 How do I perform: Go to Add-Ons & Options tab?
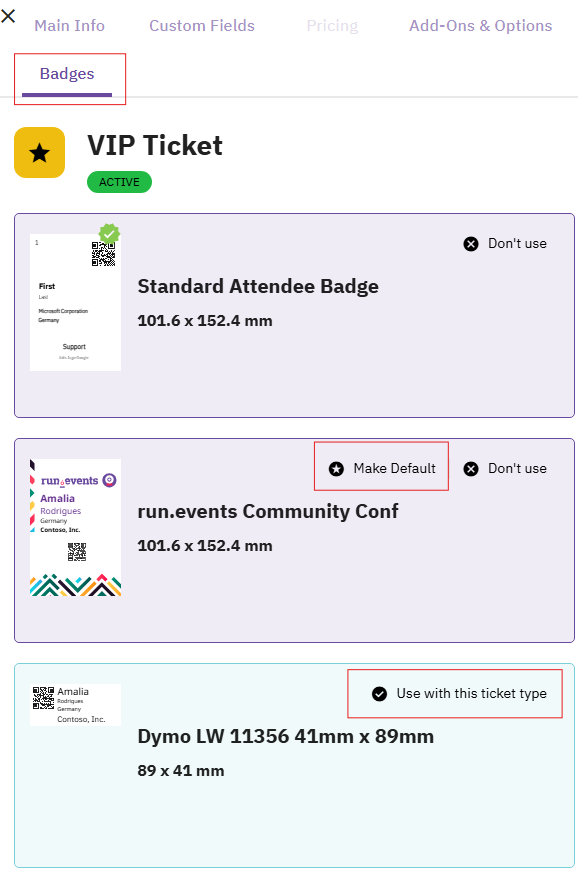(481, 26)
